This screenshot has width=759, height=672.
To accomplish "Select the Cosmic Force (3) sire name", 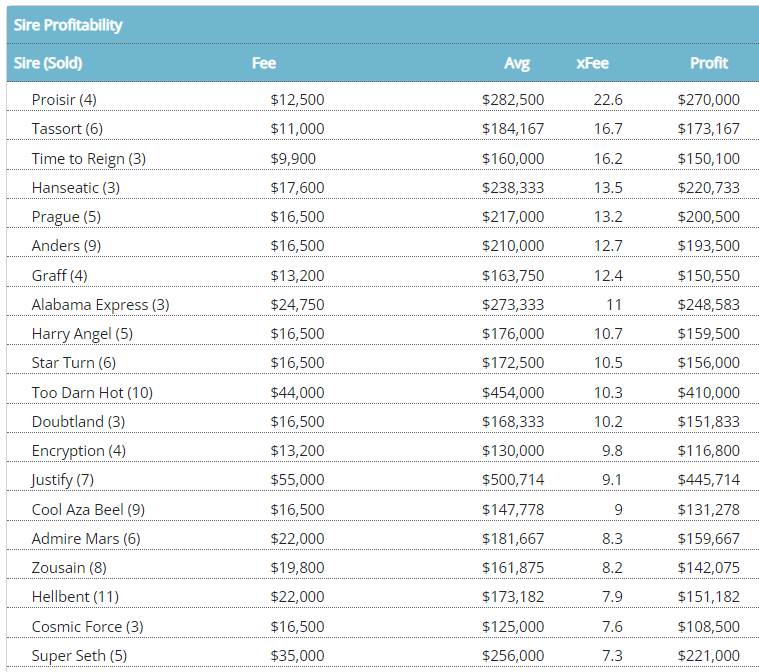I will point(88,627).
